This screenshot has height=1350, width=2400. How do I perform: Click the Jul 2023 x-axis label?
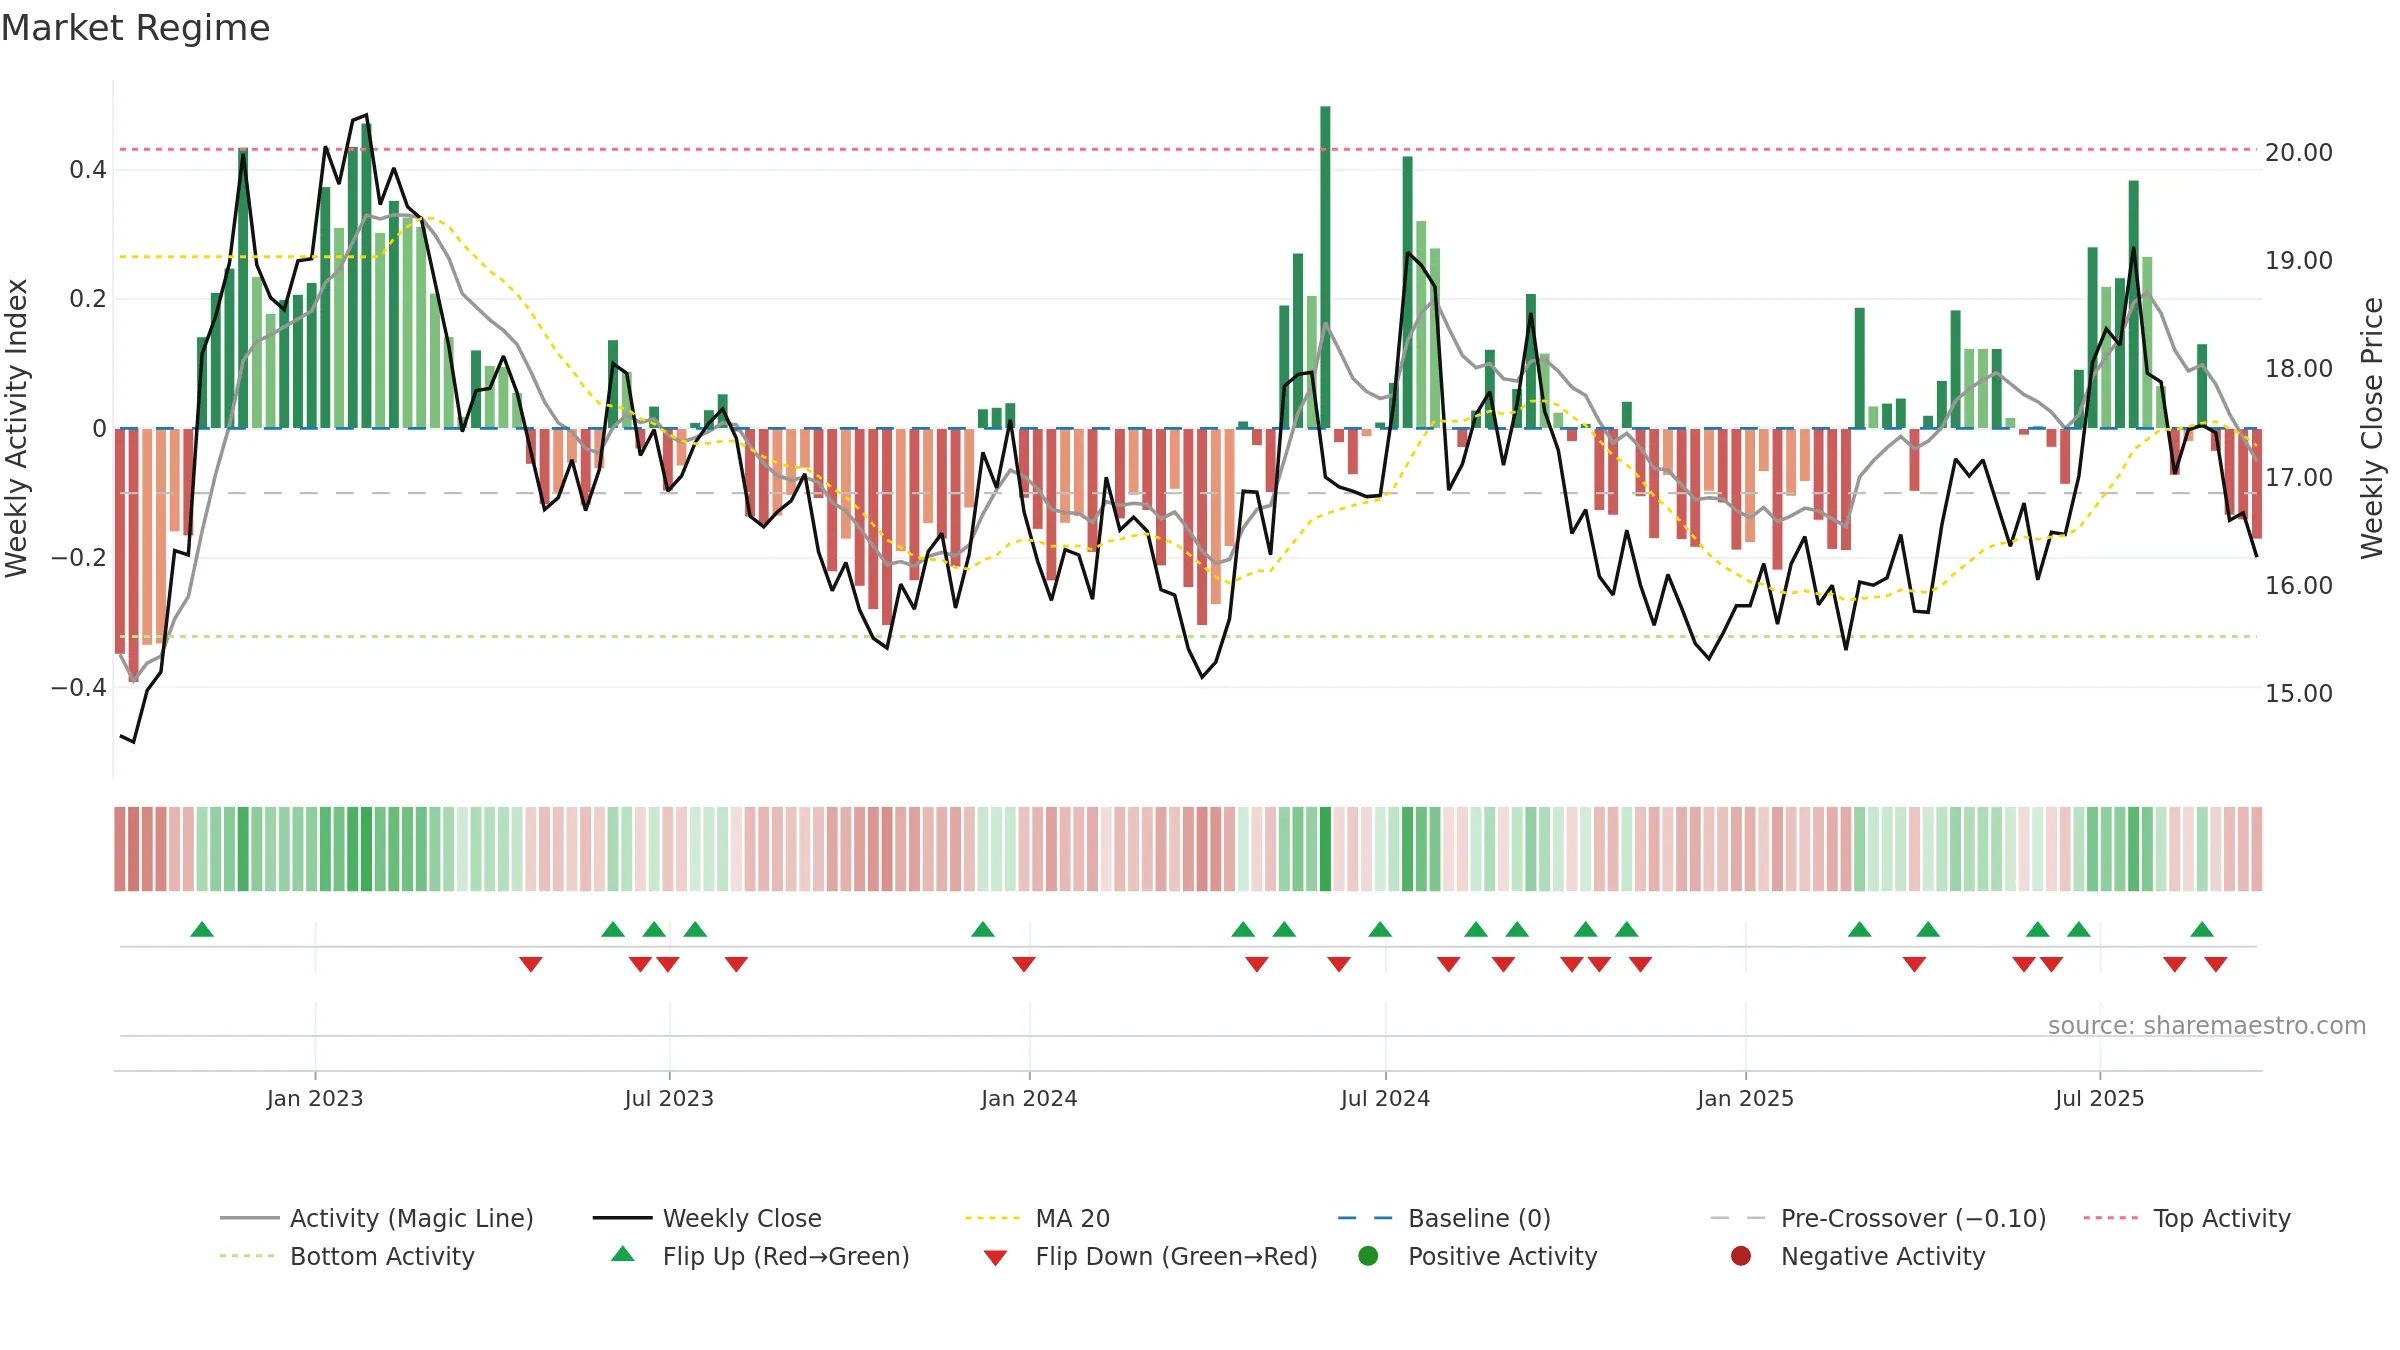[669, 1098]
